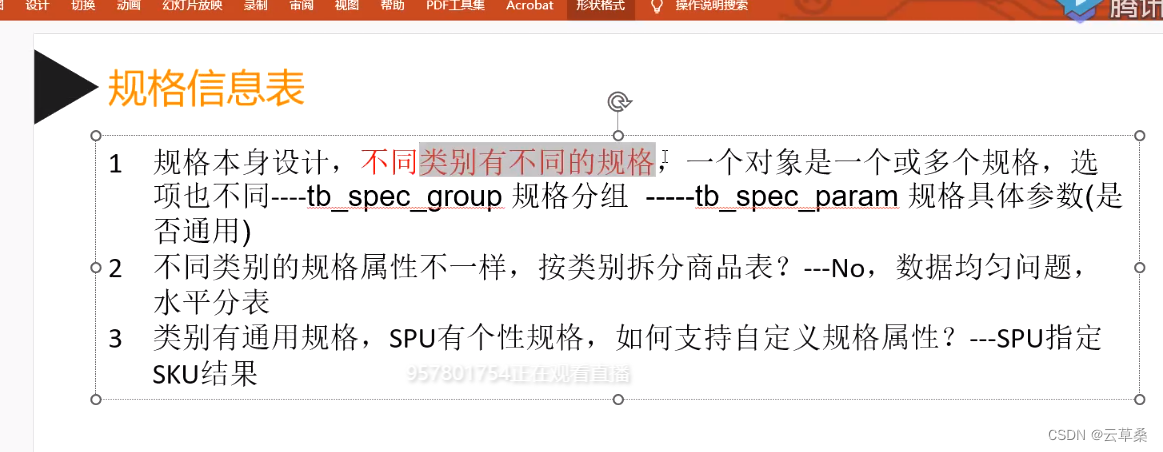Click the slide title 规格信息表
The image size is (1163, 452).
pos(206,88)
